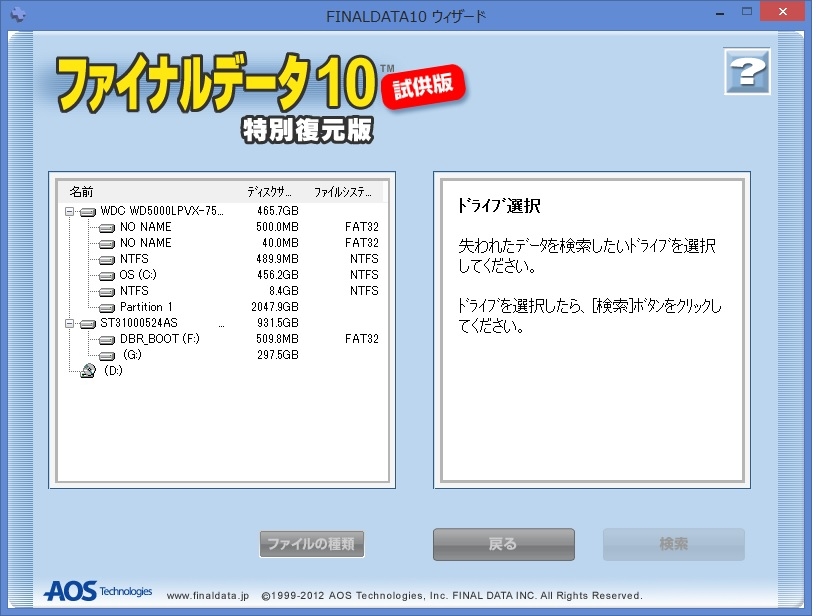819x616 pixels.
Task: Select the ST31000524AS disk label
Action: pos(139,322)
